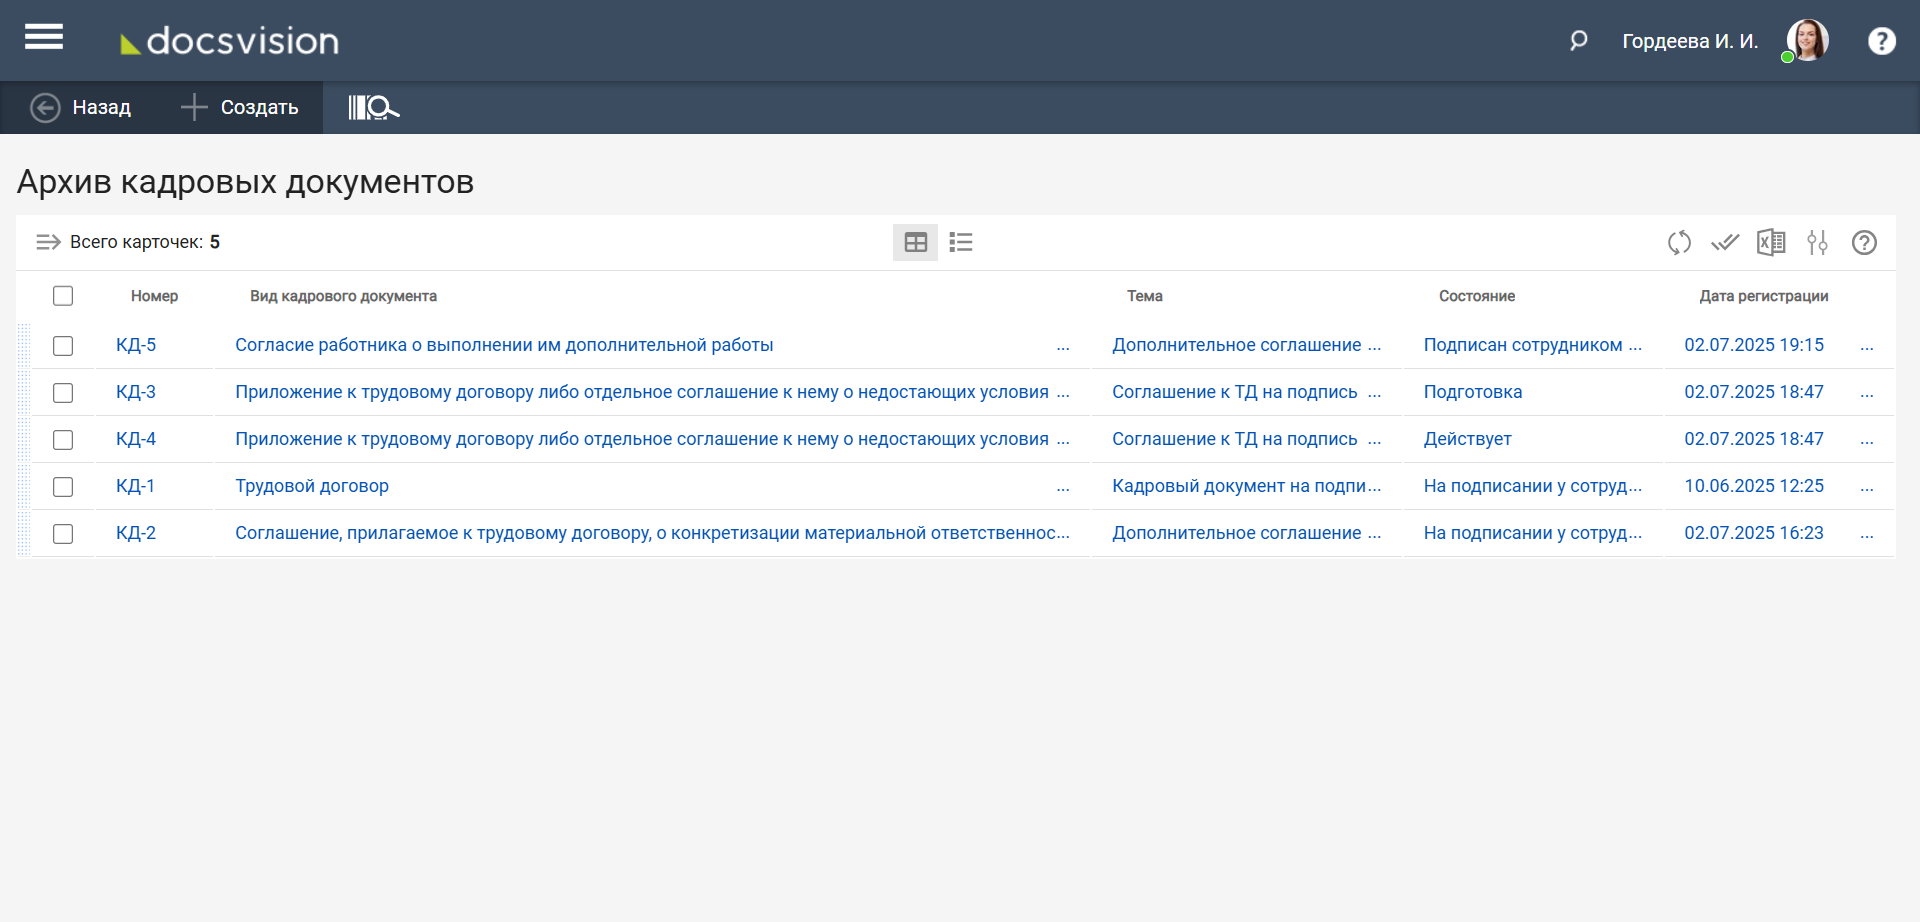Refresh the document list
Image resolution: width=1920 pixels, height=922 pixels.
pyautogui.click(x=1679, y=242)
